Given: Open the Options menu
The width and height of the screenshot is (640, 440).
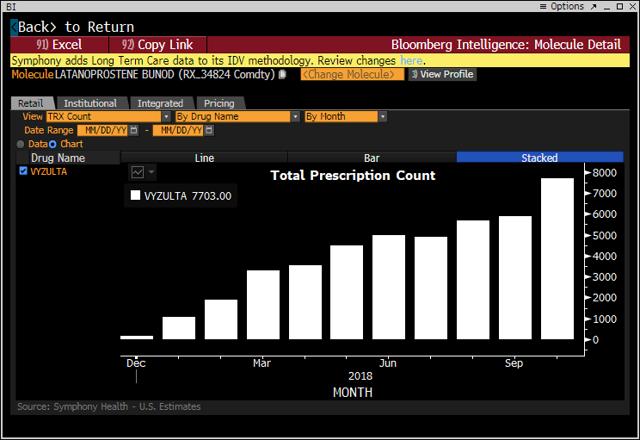Looking at the screenshot, I should point(562,6).
